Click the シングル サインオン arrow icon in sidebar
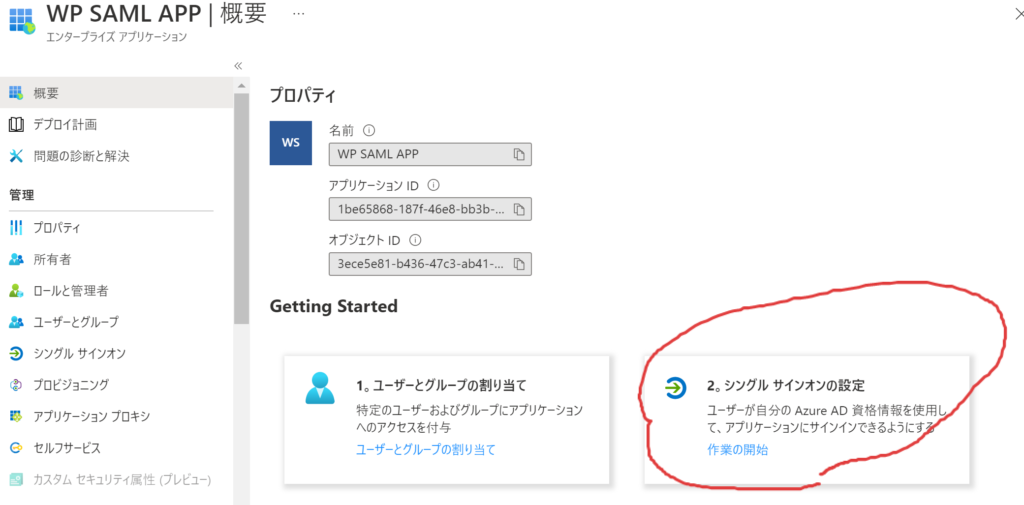This screenshot has width=1024, height=505. coord(16,353)
